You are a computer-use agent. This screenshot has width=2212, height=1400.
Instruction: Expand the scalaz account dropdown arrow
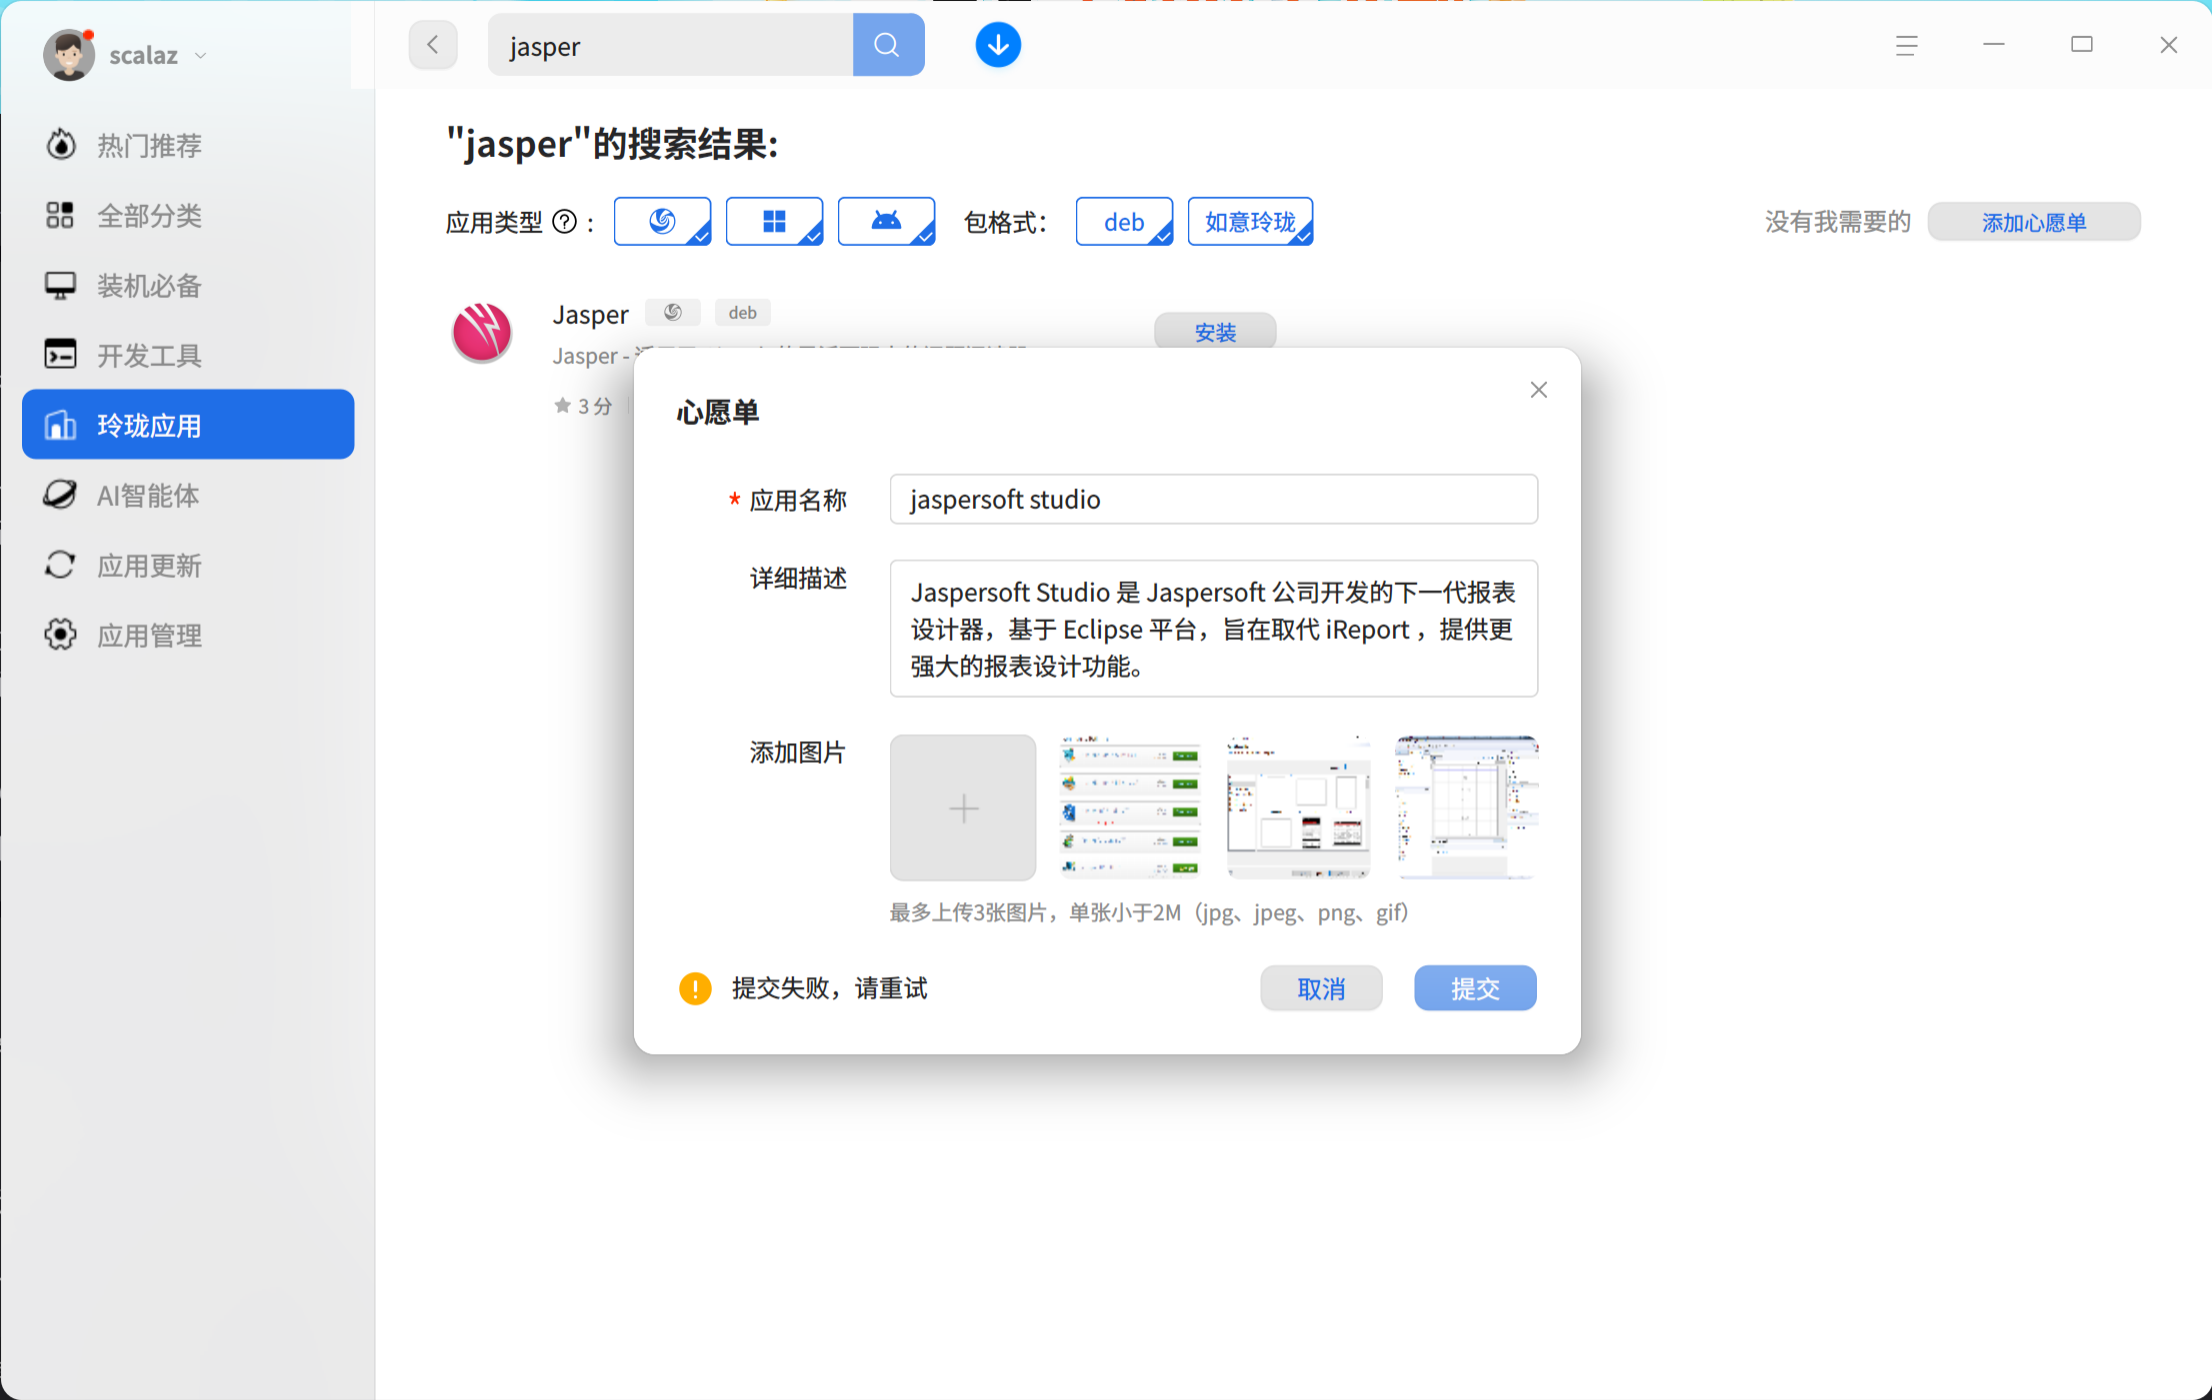[200, 56]
